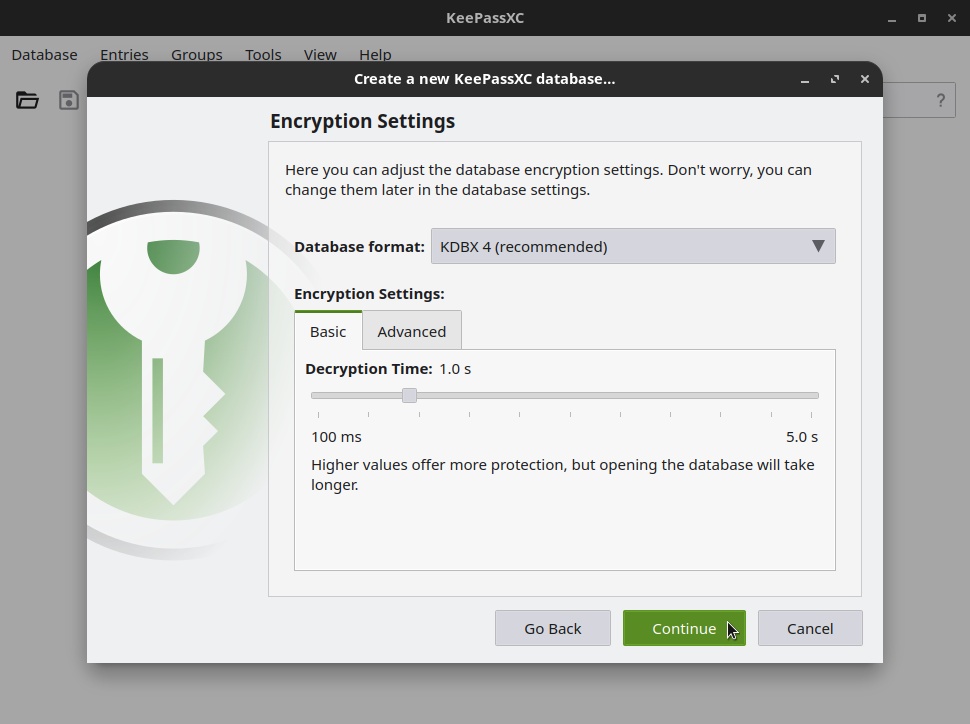Screen dimensions: 970x724
Task: Click the Go Back button
Action: (x=552, y=628)
